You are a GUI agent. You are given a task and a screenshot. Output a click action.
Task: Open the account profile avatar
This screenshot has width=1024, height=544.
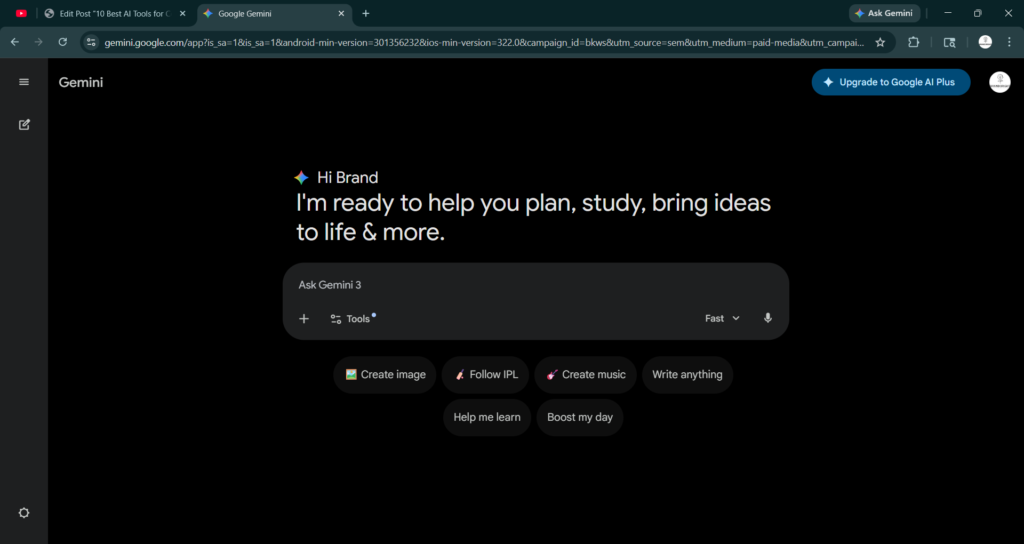pyautogui.click(x=999, y=82)
